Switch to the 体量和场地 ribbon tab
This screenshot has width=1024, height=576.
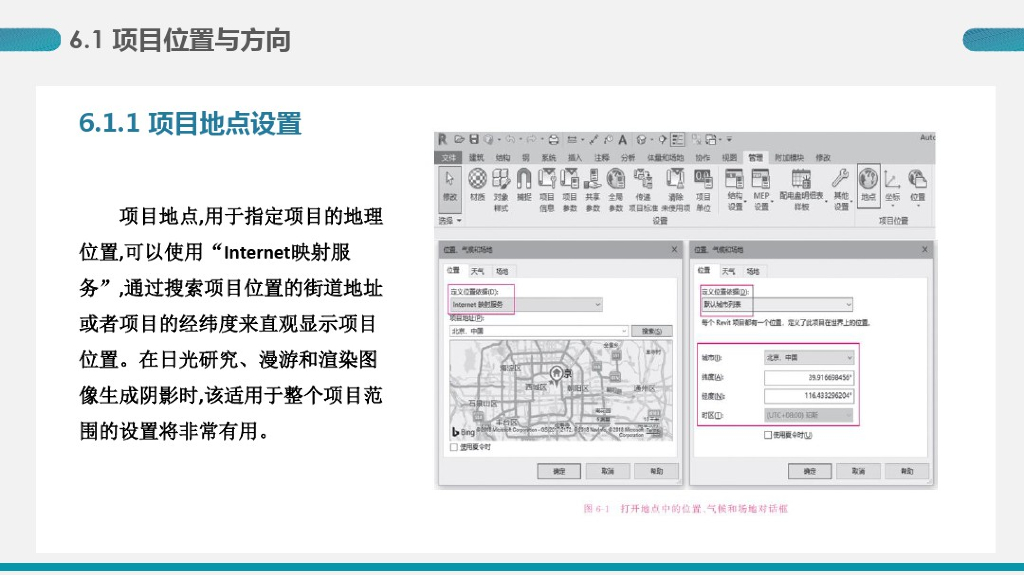(665, 157)
